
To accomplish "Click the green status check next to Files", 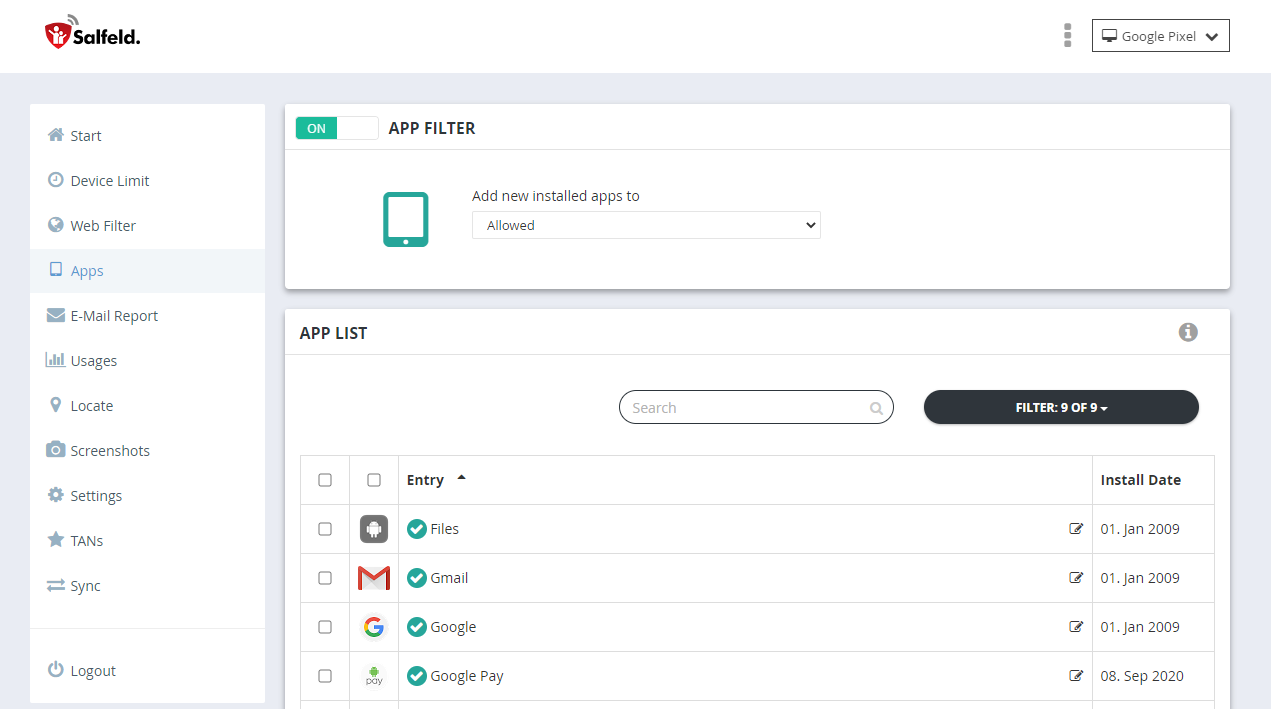I will [x=417, y=528].
